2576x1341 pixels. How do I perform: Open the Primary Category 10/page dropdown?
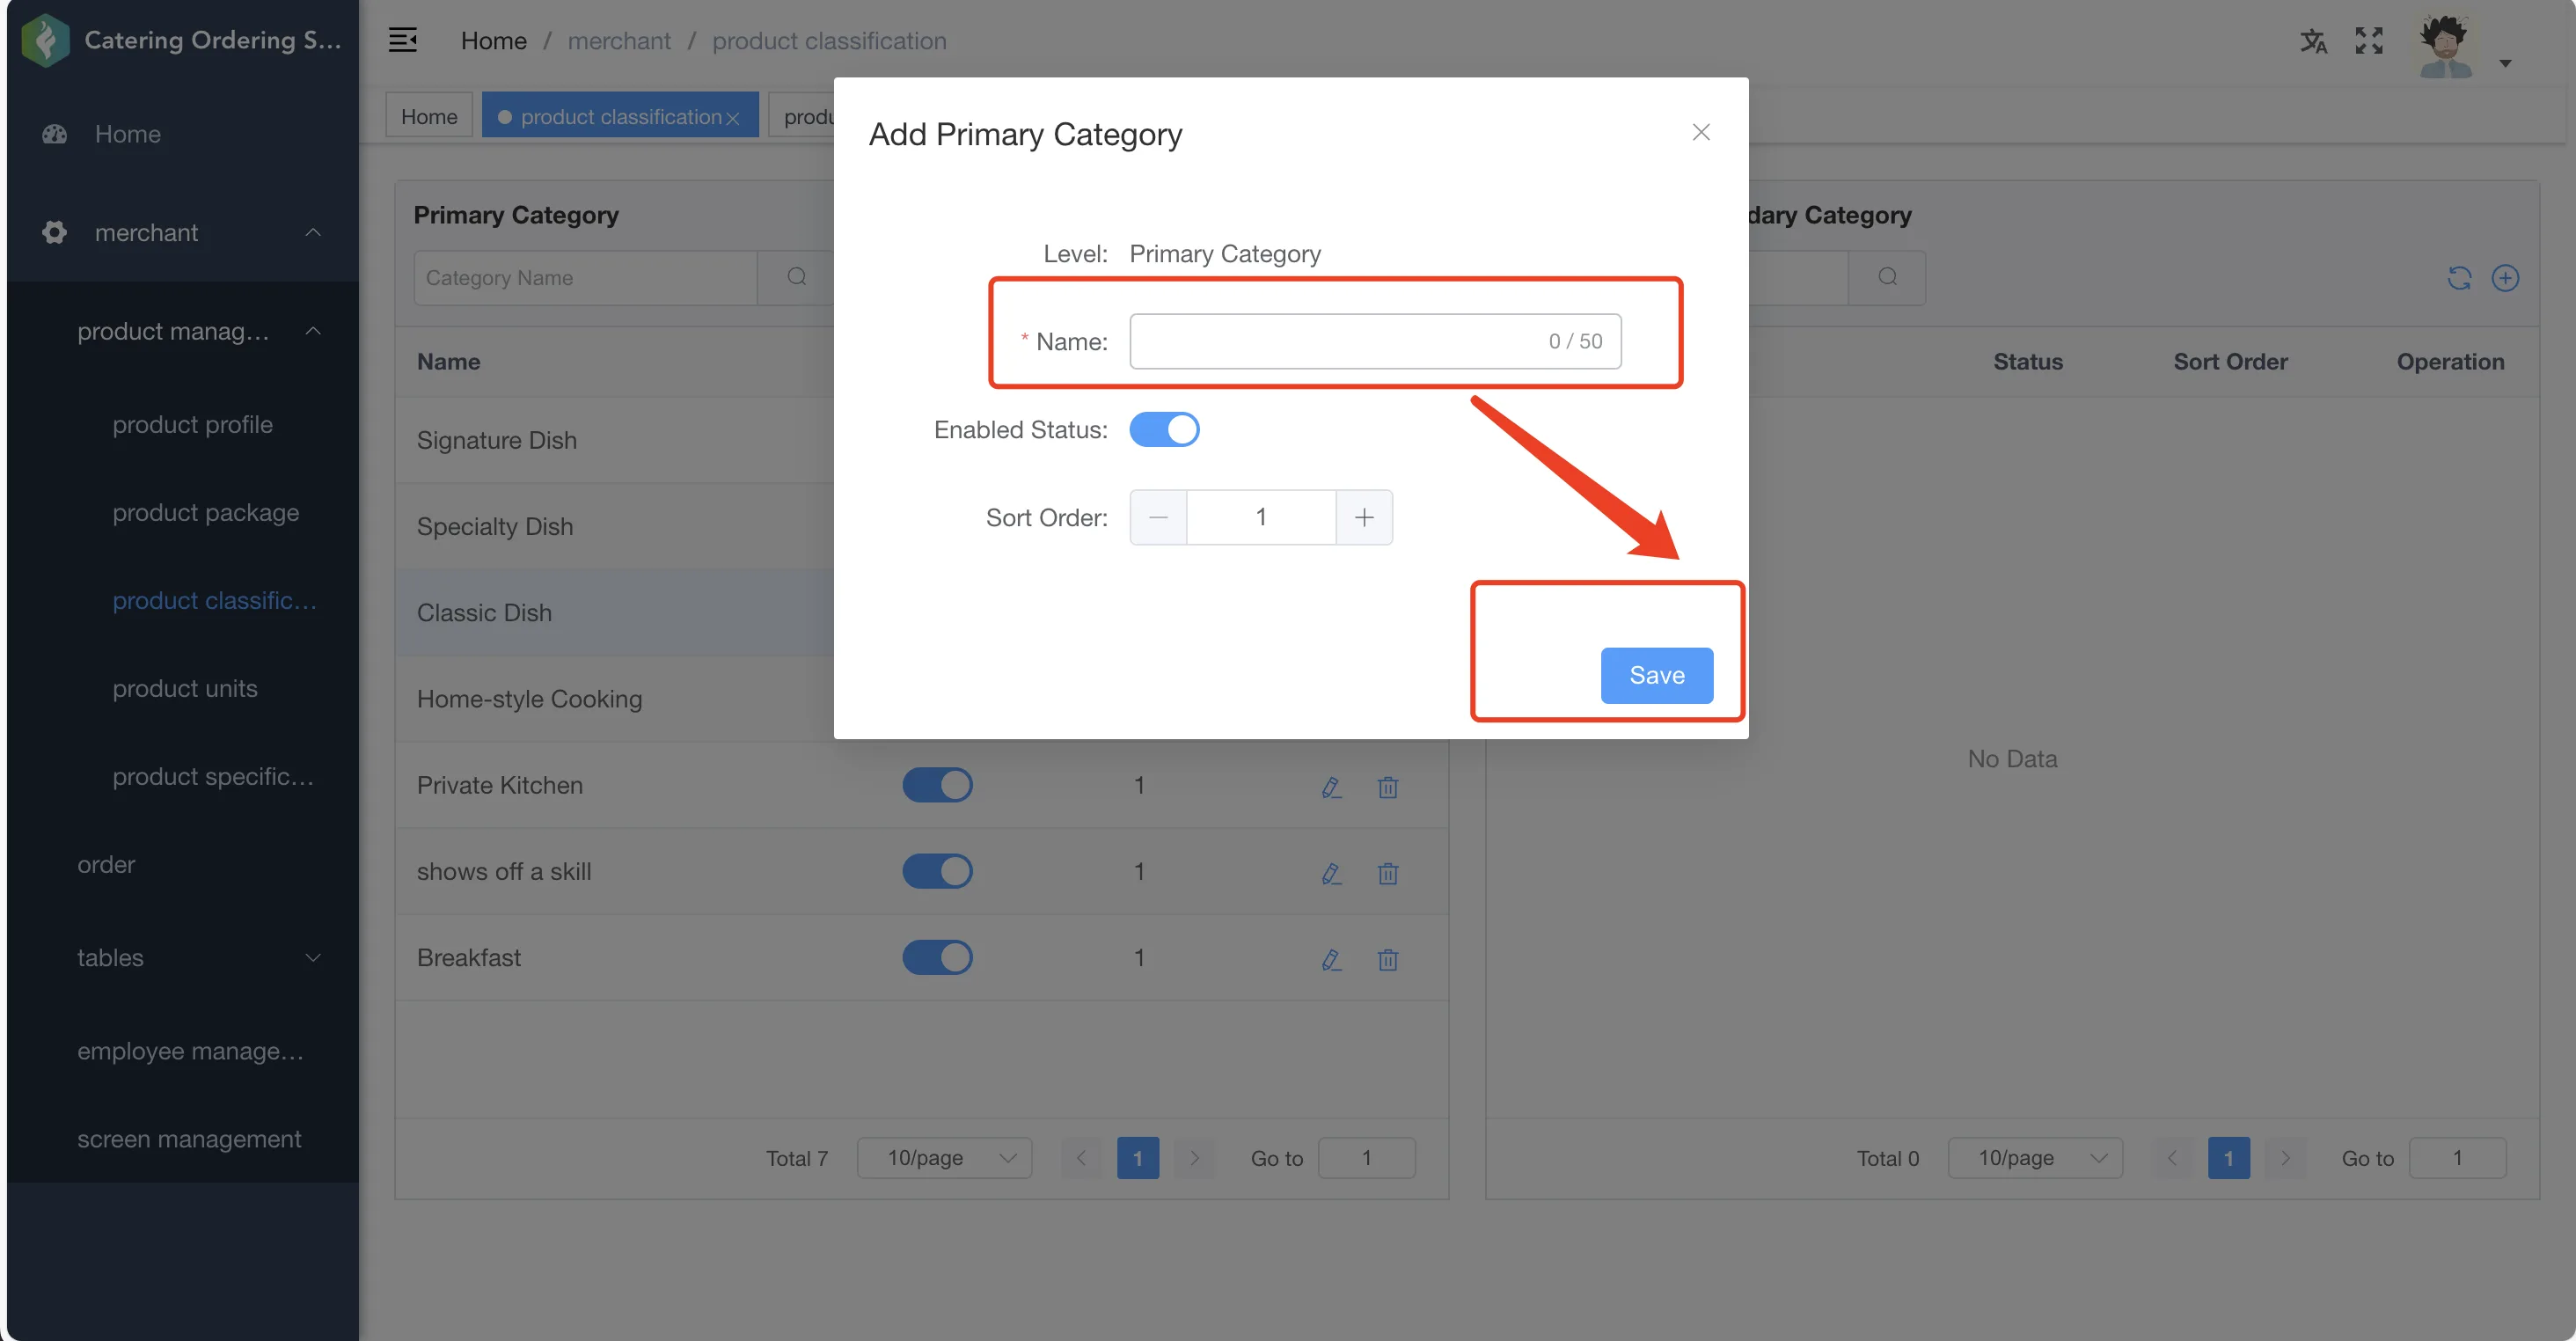(945, 1157)
